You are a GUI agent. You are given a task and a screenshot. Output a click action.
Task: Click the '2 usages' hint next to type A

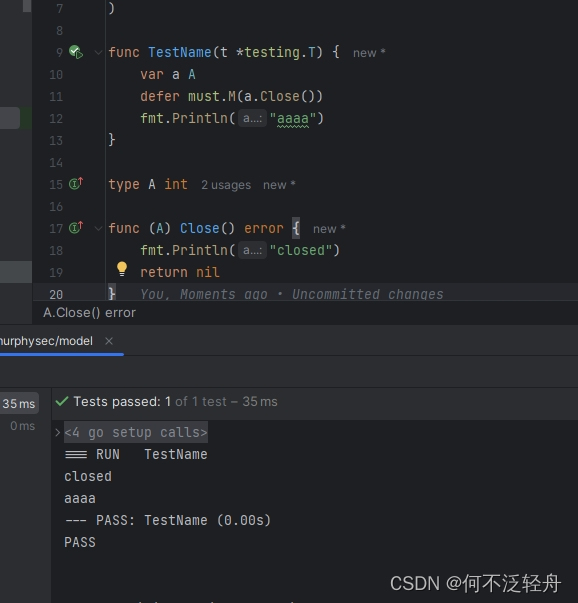coord(226,185)
